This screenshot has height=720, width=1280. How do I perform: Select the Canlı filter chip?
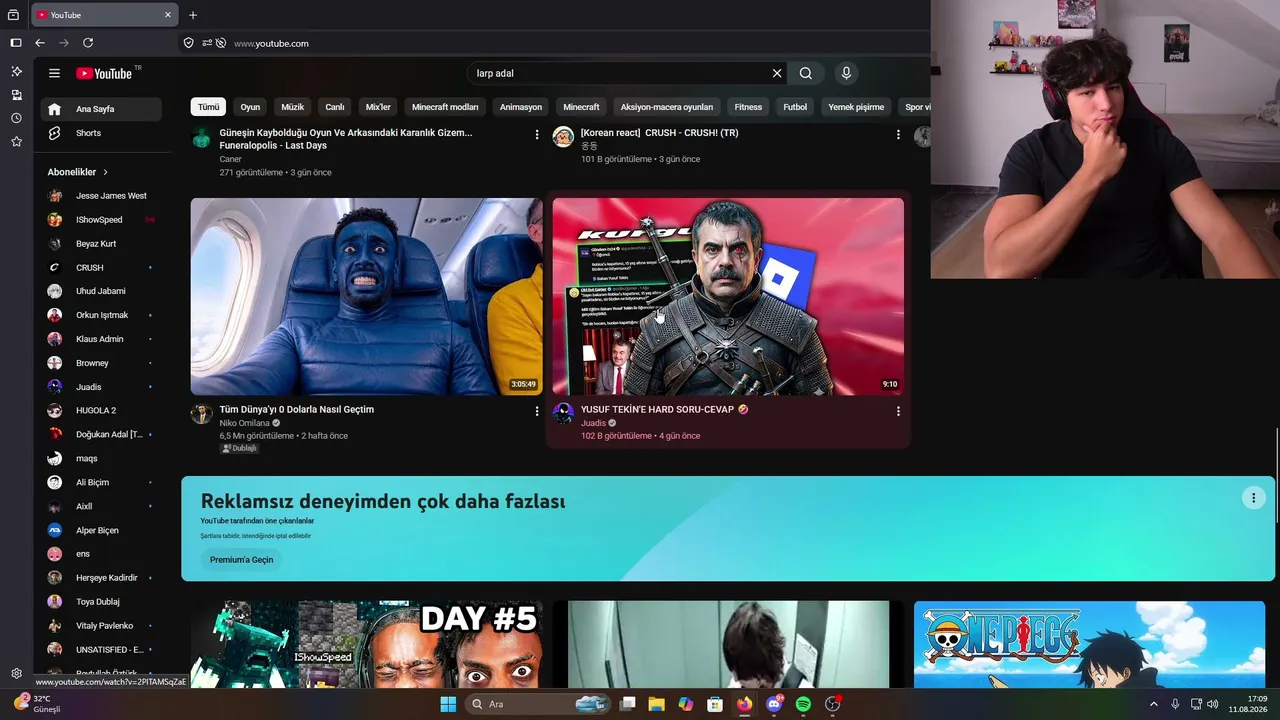coord(335,107)
